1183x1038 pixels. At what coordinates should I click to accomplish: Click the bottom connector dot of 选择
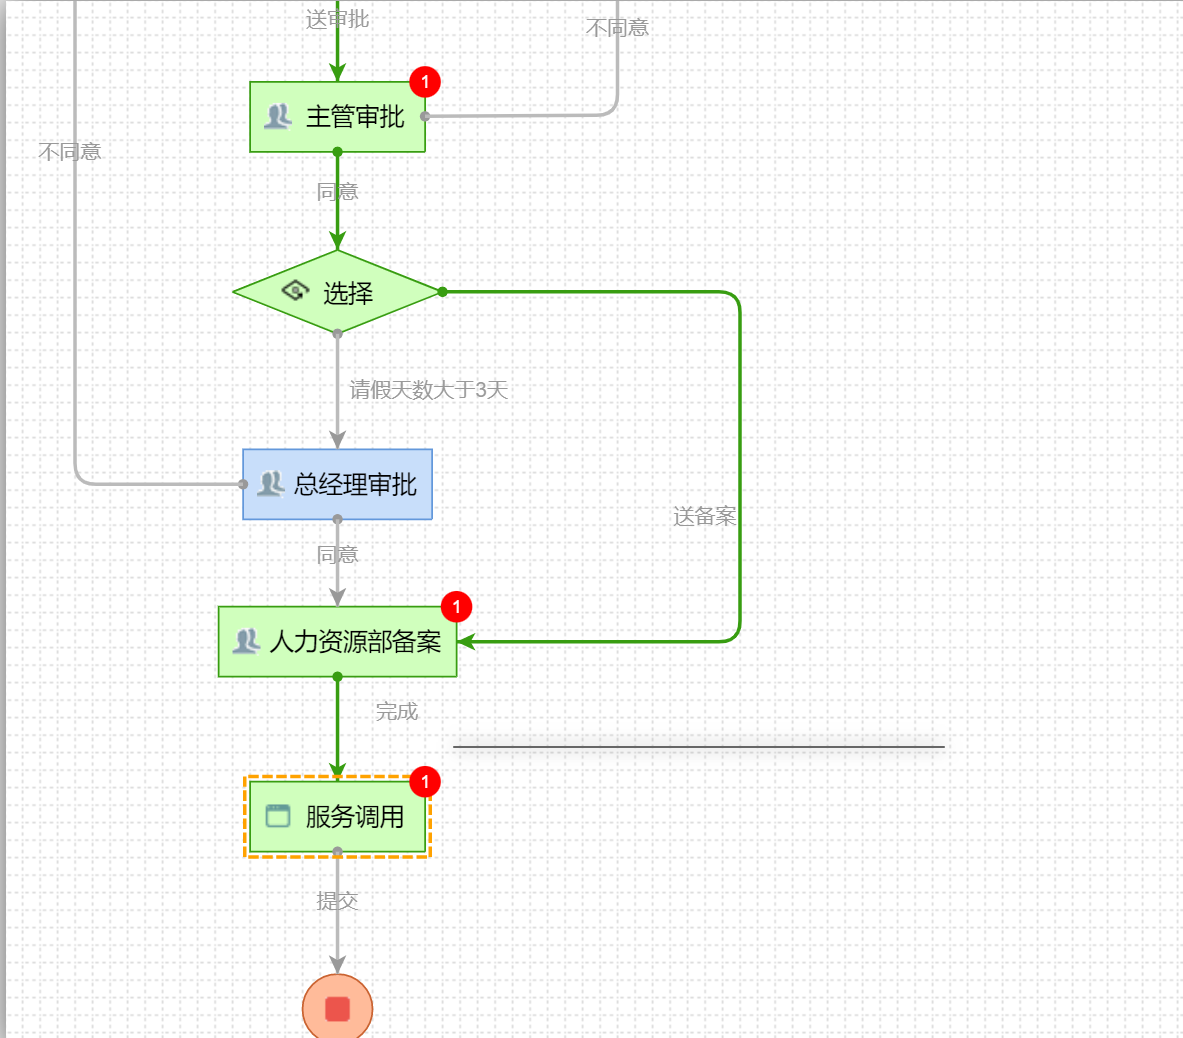click(x=337, y=333)
